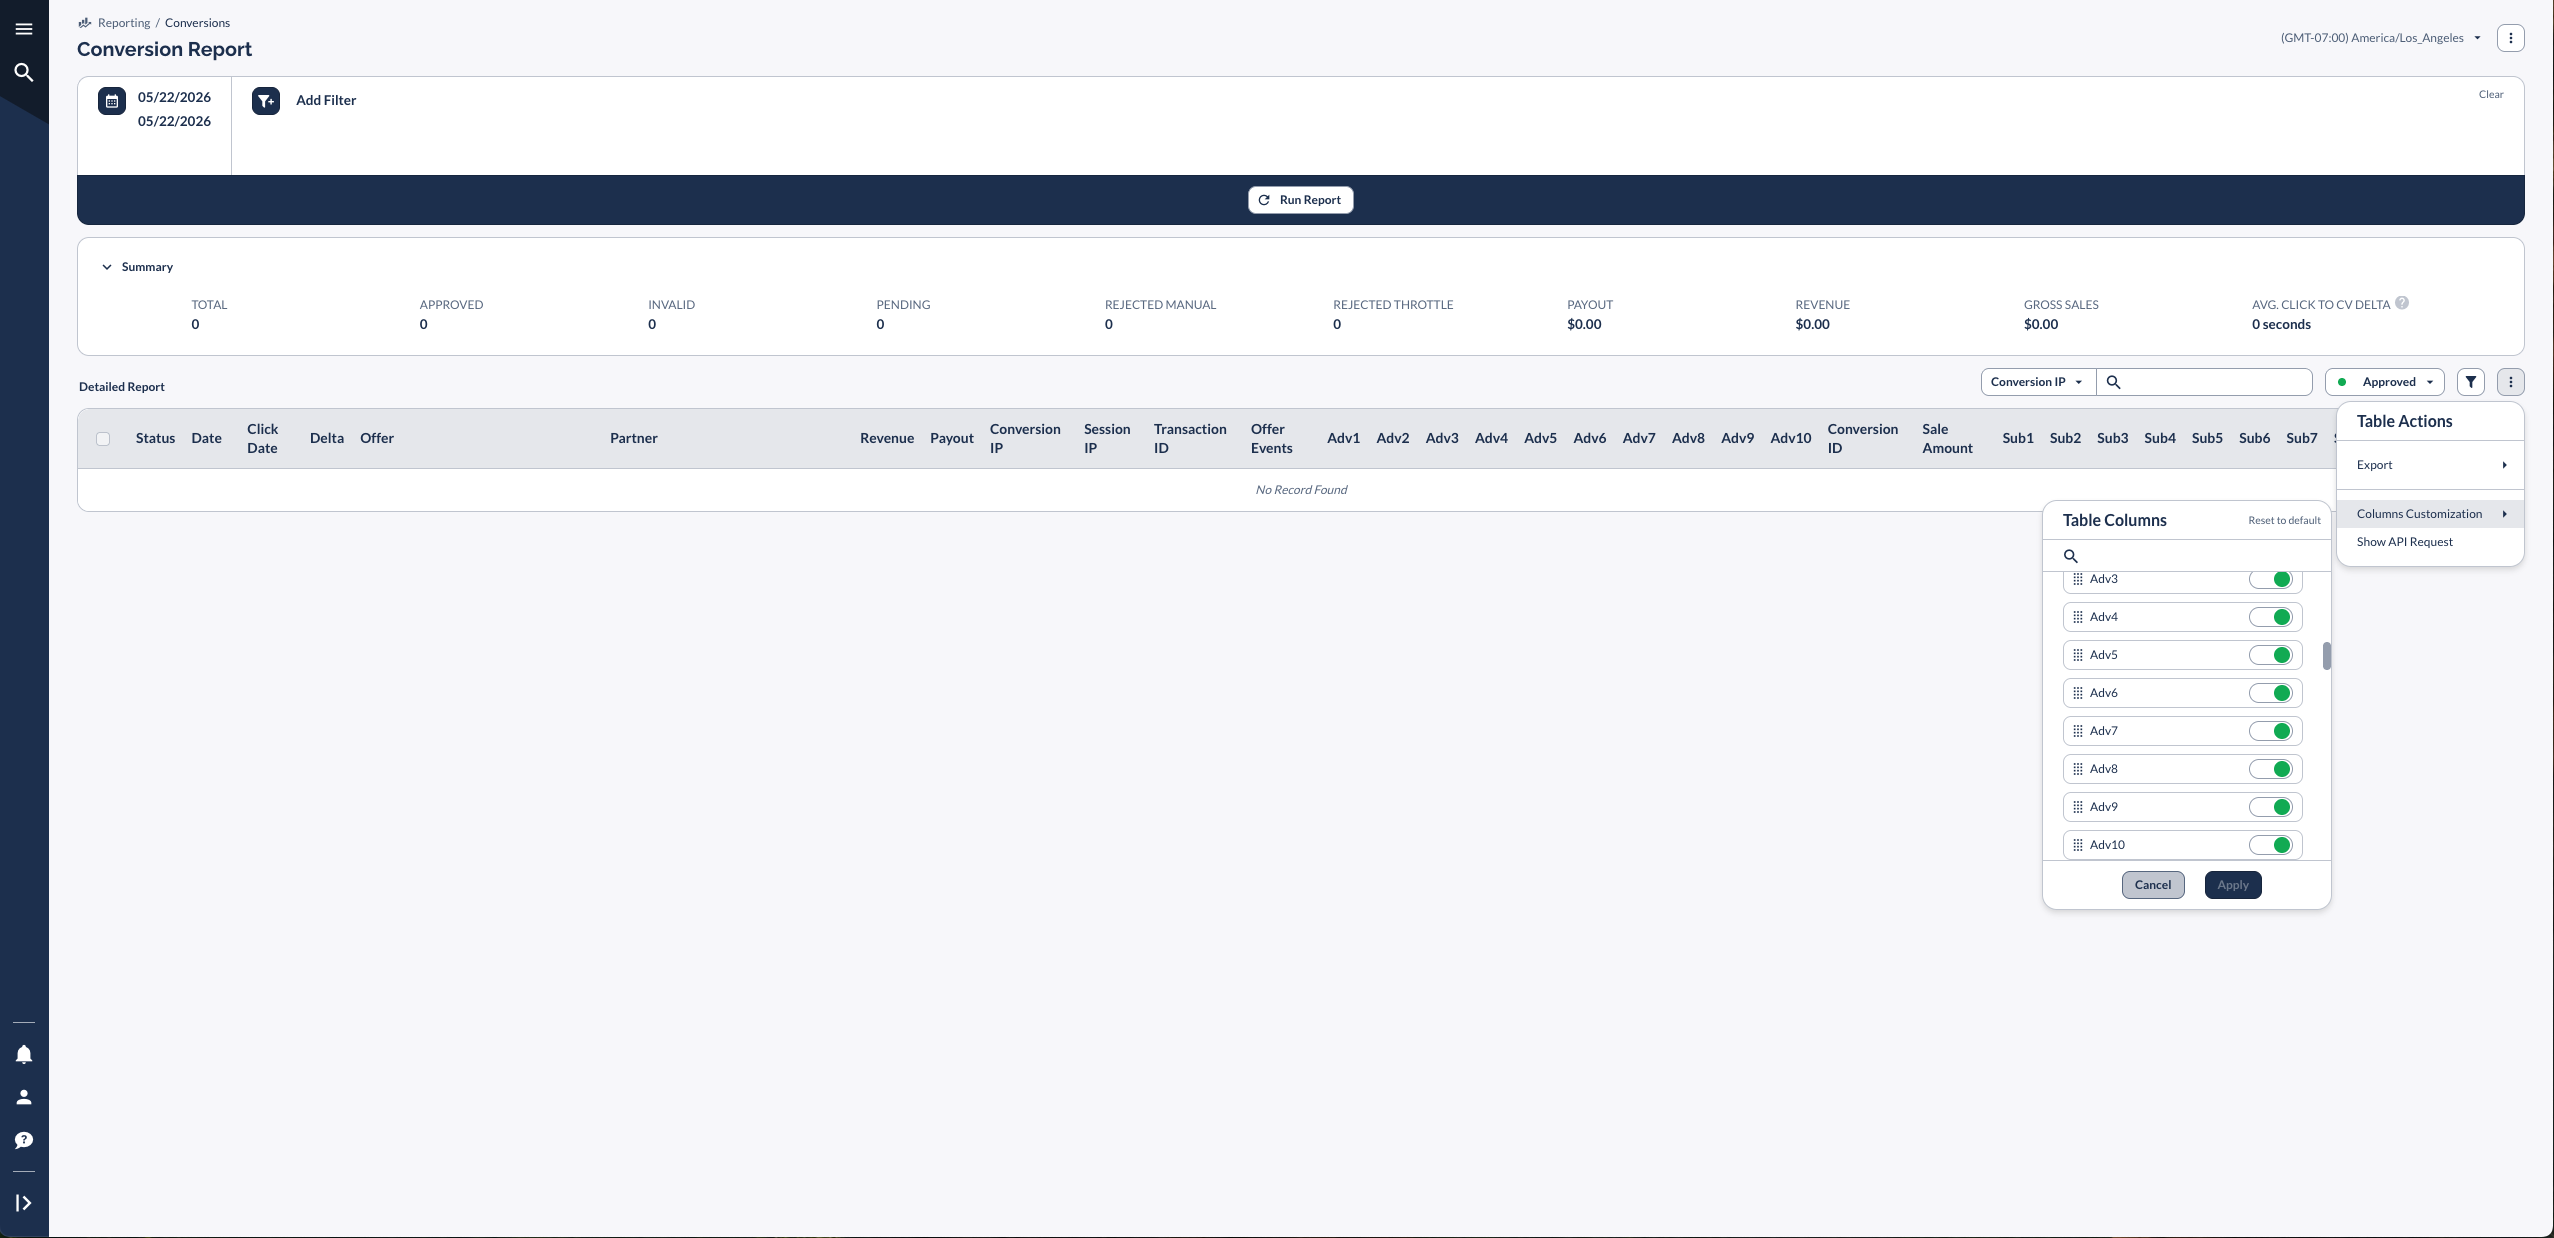Click Cancel in Table Columns panel
2554x1238 pixels.
tap(2153, 885)
